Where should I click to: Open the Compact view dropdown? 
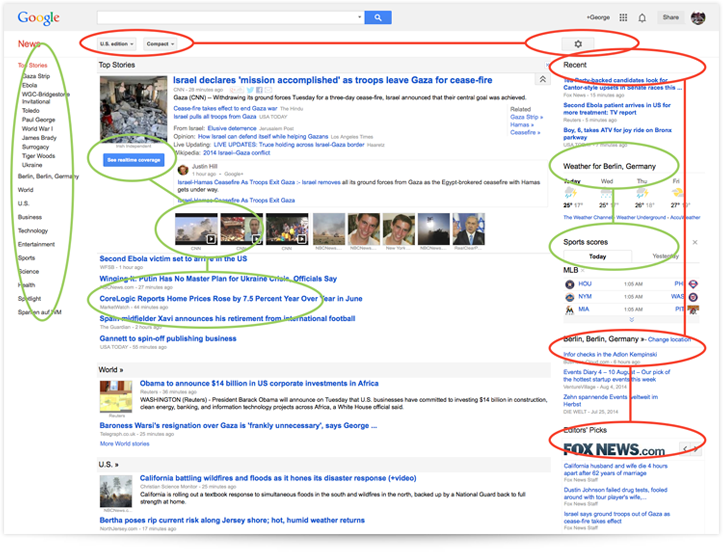click(160, 44)
